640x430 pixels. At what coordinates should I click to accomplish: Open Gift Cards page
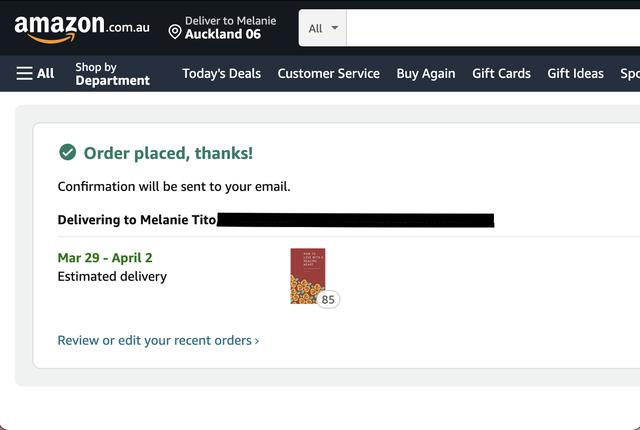click(x=501, y=73)
